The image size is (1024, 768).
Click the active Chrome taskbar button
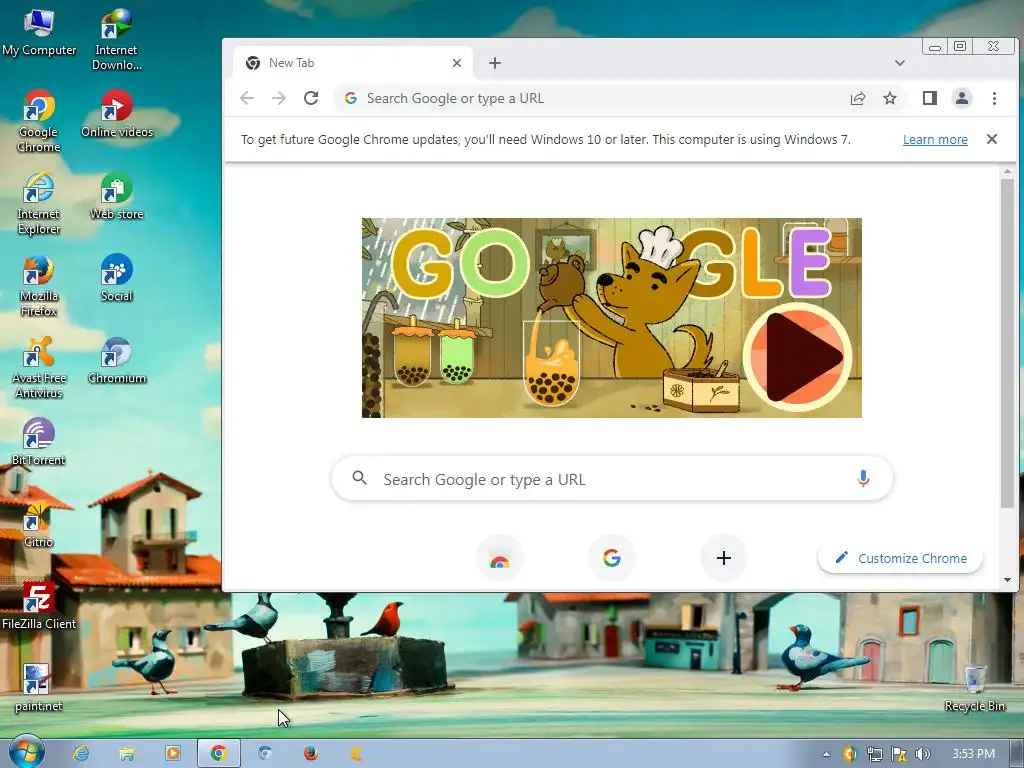(x=219, y=753)
